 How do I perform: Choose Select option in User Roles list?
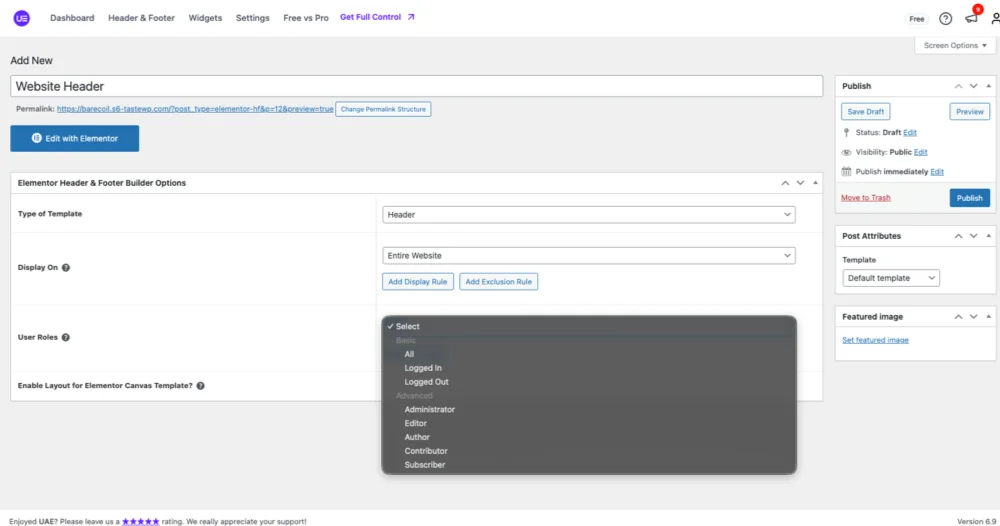tap(589, 326)
